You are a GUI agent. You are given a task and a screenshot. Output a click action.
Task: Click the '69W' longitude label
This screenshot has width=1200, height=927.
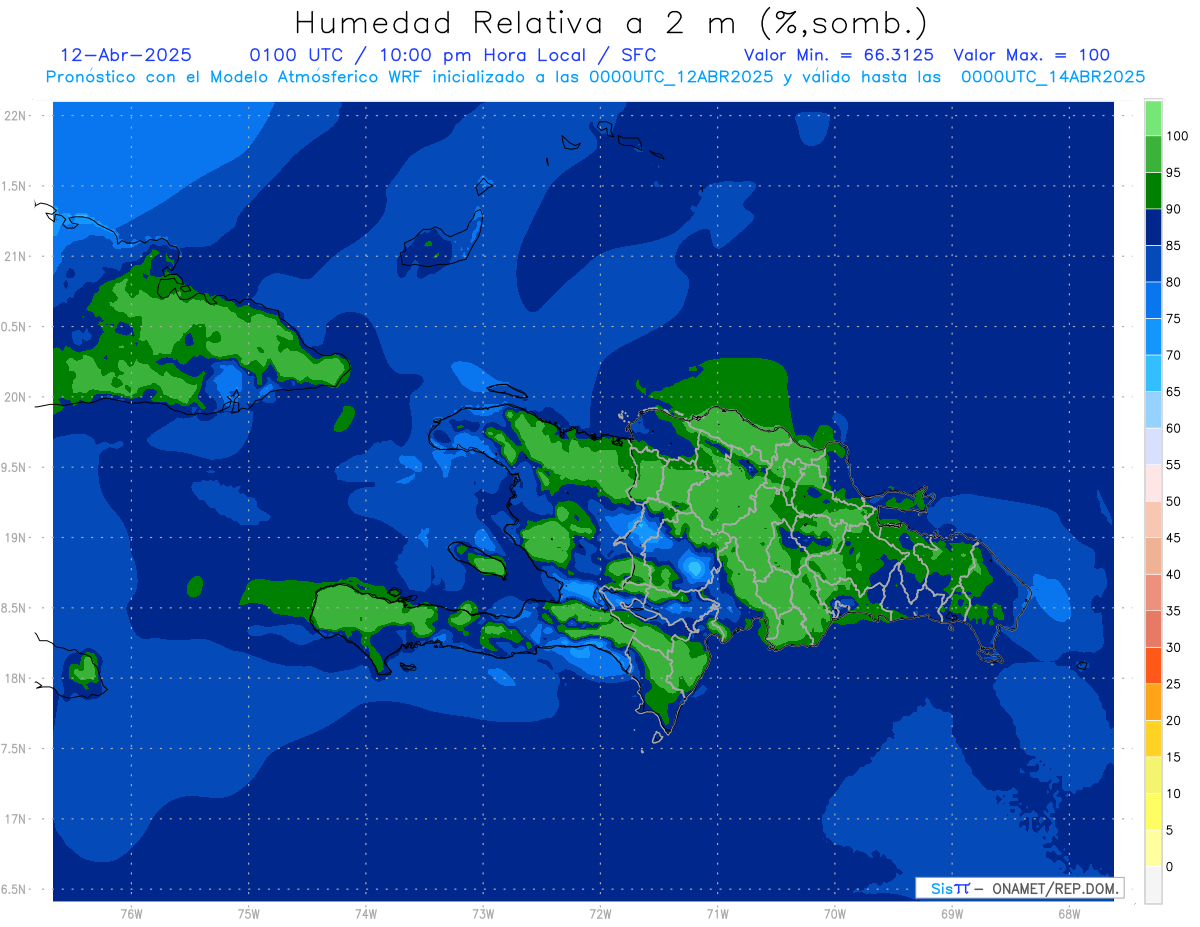click(952, 913)
